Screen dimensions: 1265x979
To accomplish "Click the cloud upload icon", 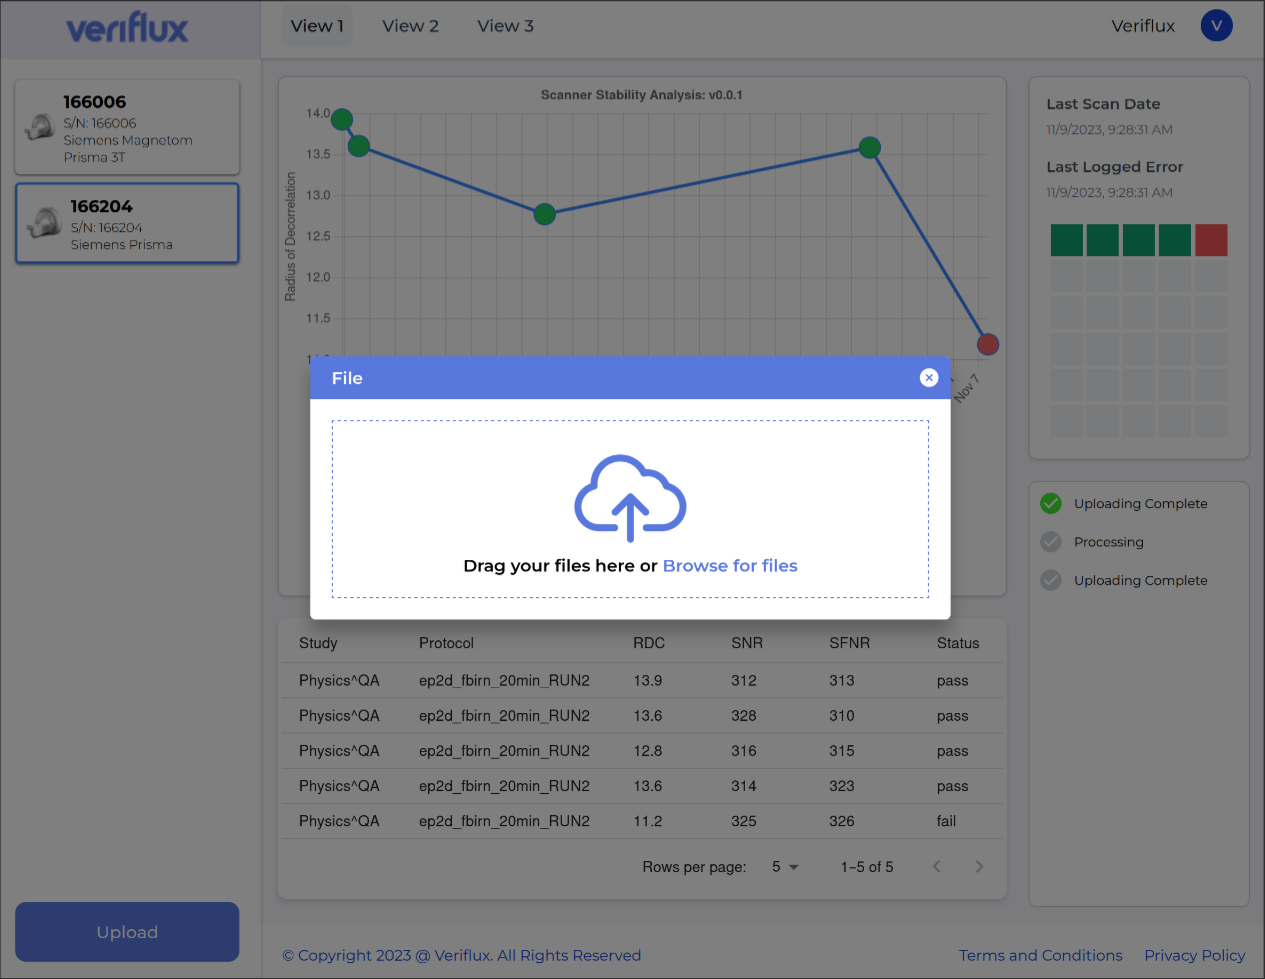I will (630, 497).
